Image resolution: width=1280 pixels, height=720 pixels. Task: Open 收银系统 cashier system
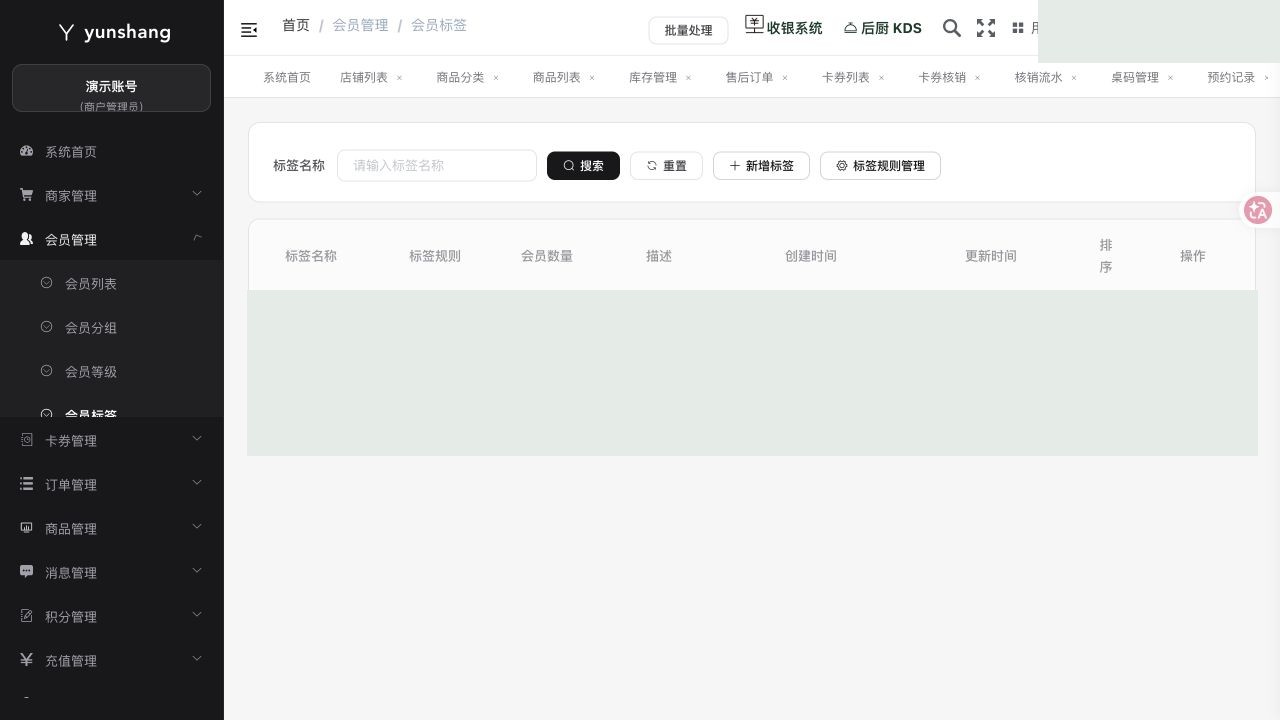point(783,27)
